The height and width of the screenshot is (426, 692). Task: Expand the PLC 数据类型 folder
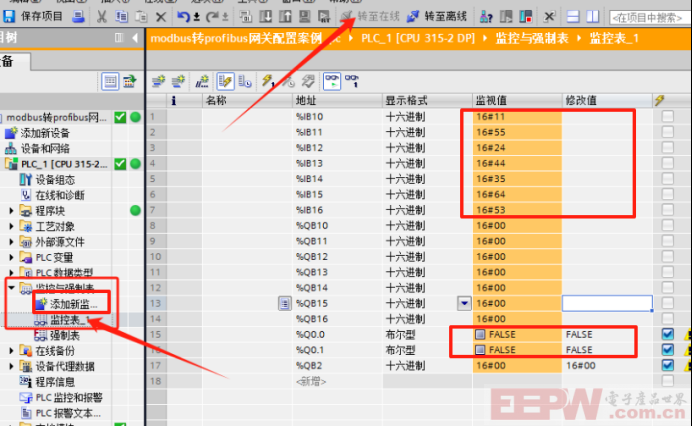pos(11,272)
